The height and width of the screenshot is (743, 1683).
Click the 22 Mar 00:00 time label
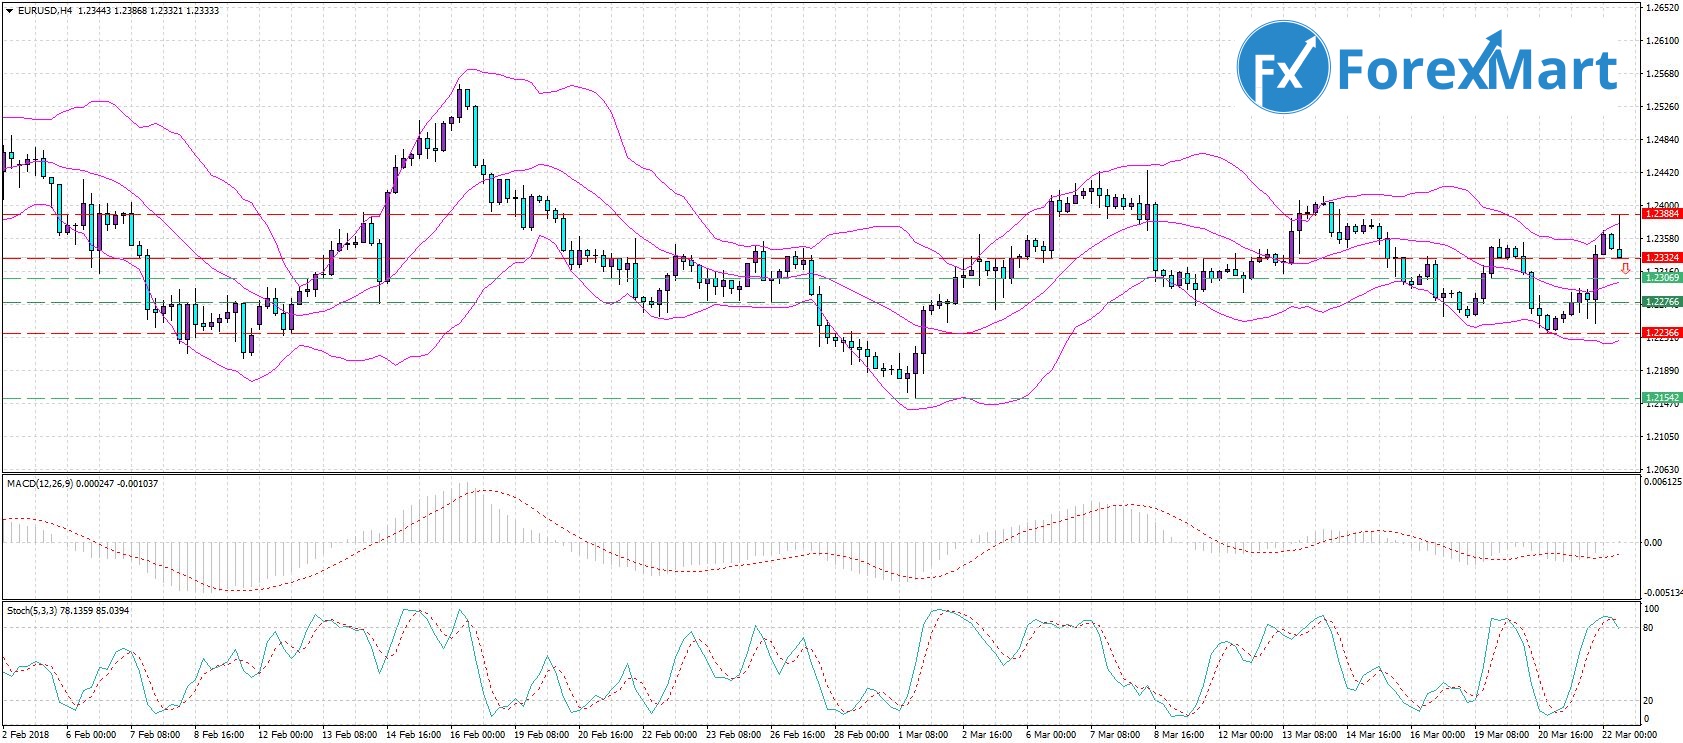pos(1629,735)
